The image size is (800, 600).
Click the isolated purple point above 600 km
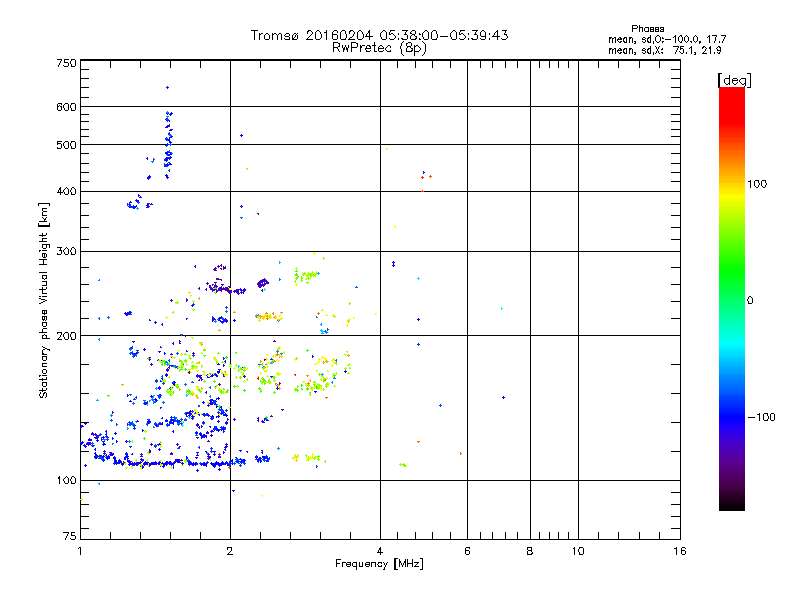point(167,88)
